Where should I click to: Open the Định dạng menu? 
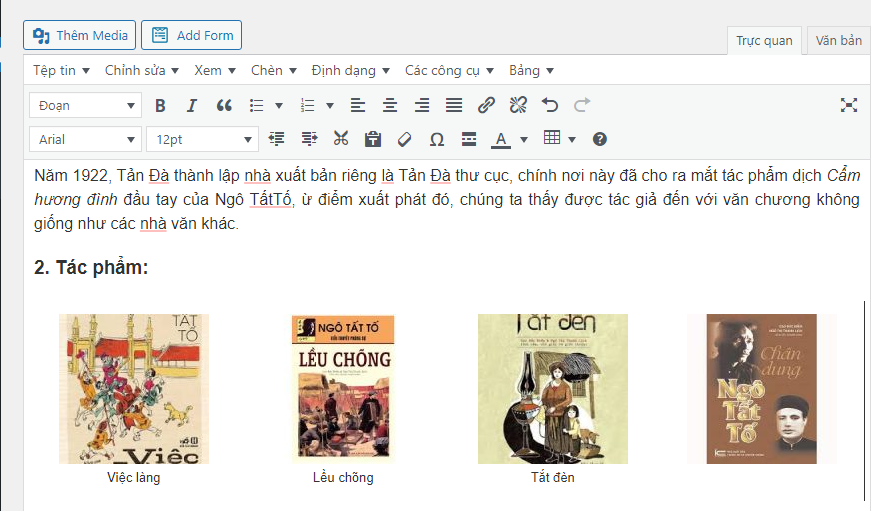tap(350, 70)
